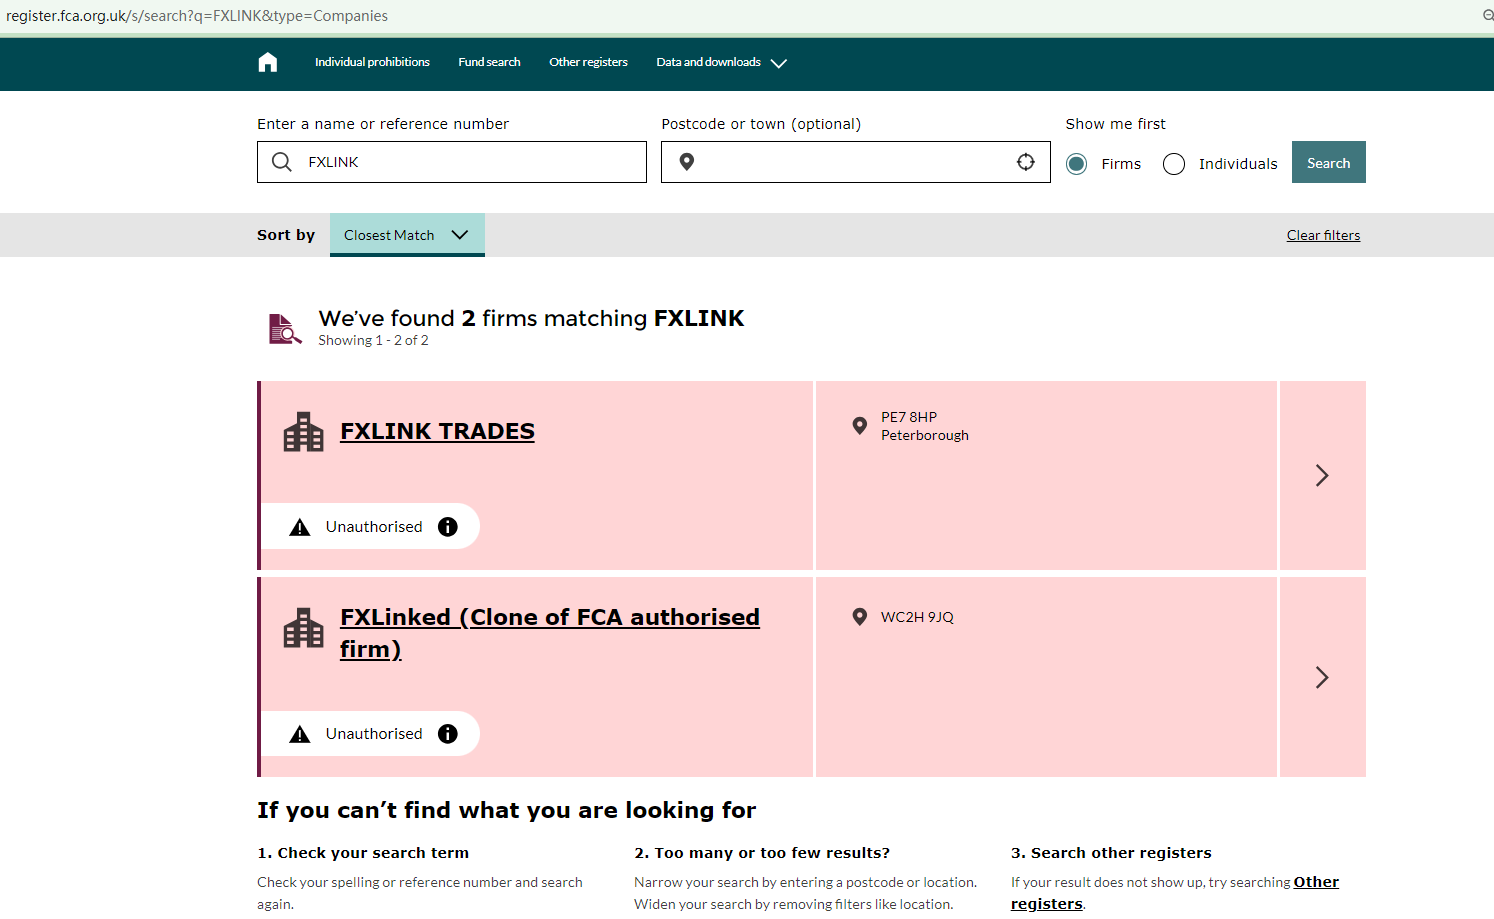Click the building icon for FXLINK TRADES

tap(303, 432)
